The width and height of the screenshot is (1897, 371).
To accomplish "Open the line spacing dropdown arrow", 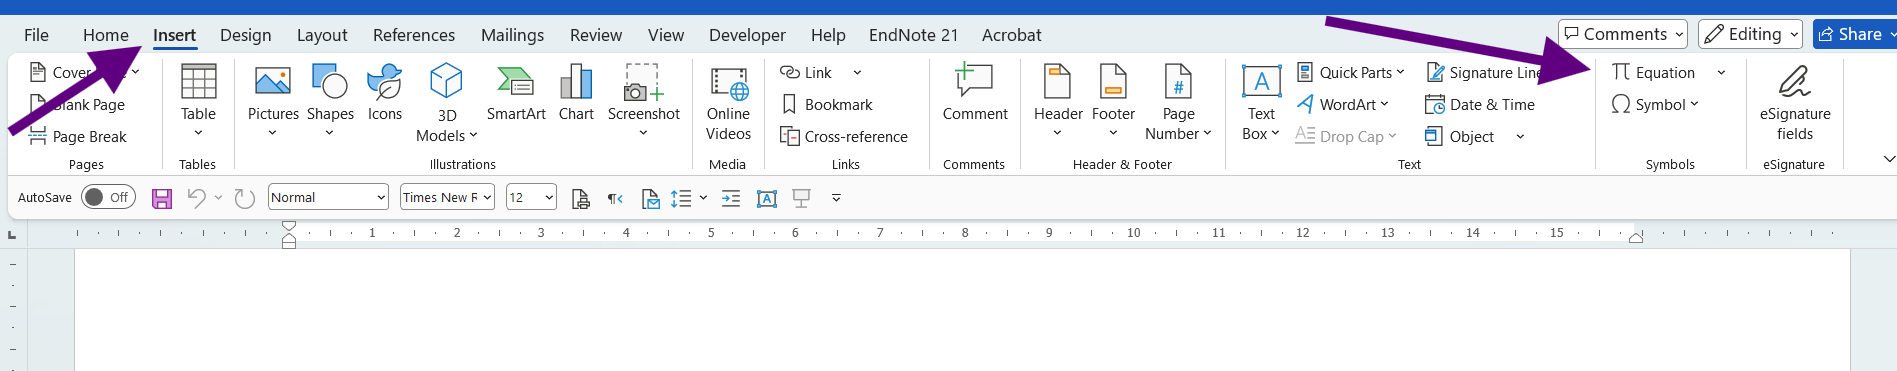I will (x=703, y=198).
